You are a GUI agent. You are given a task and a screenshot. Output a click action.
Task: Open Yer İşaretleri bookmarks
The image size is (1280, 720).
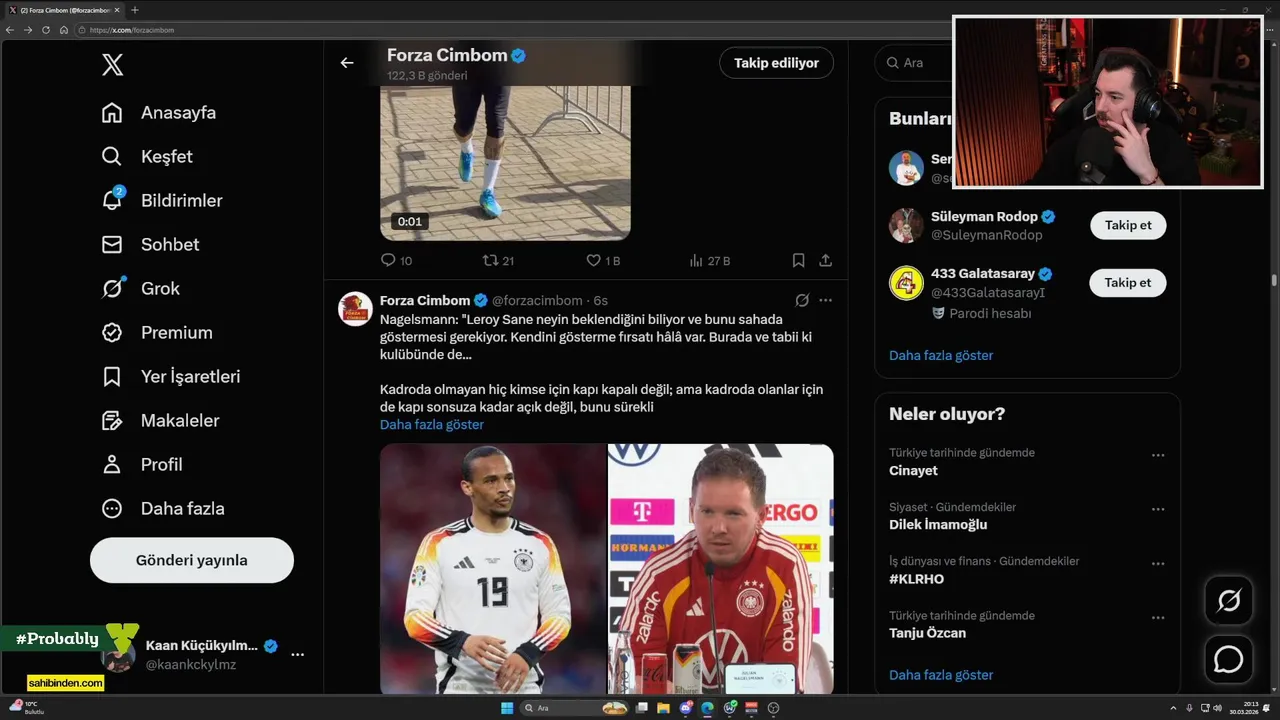click(171, 376)
